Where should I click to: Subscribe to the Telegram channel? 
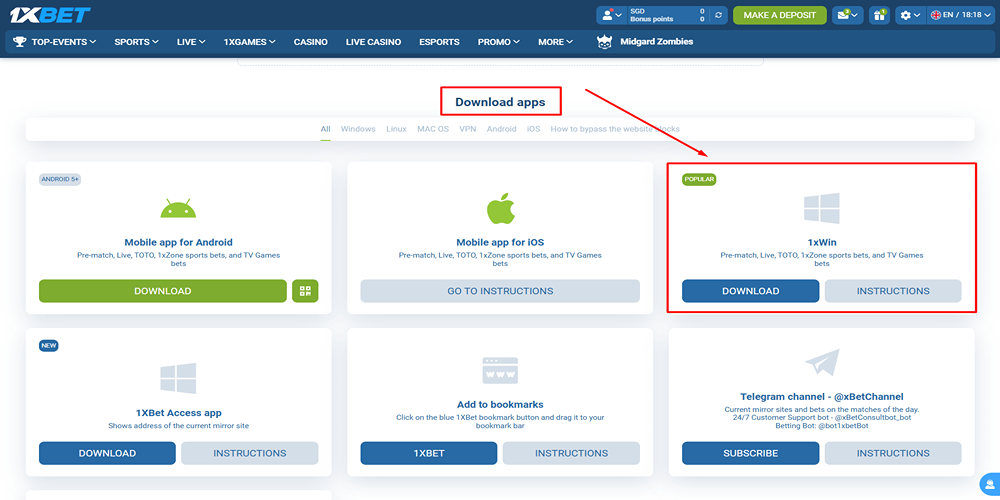coord(750,453)
